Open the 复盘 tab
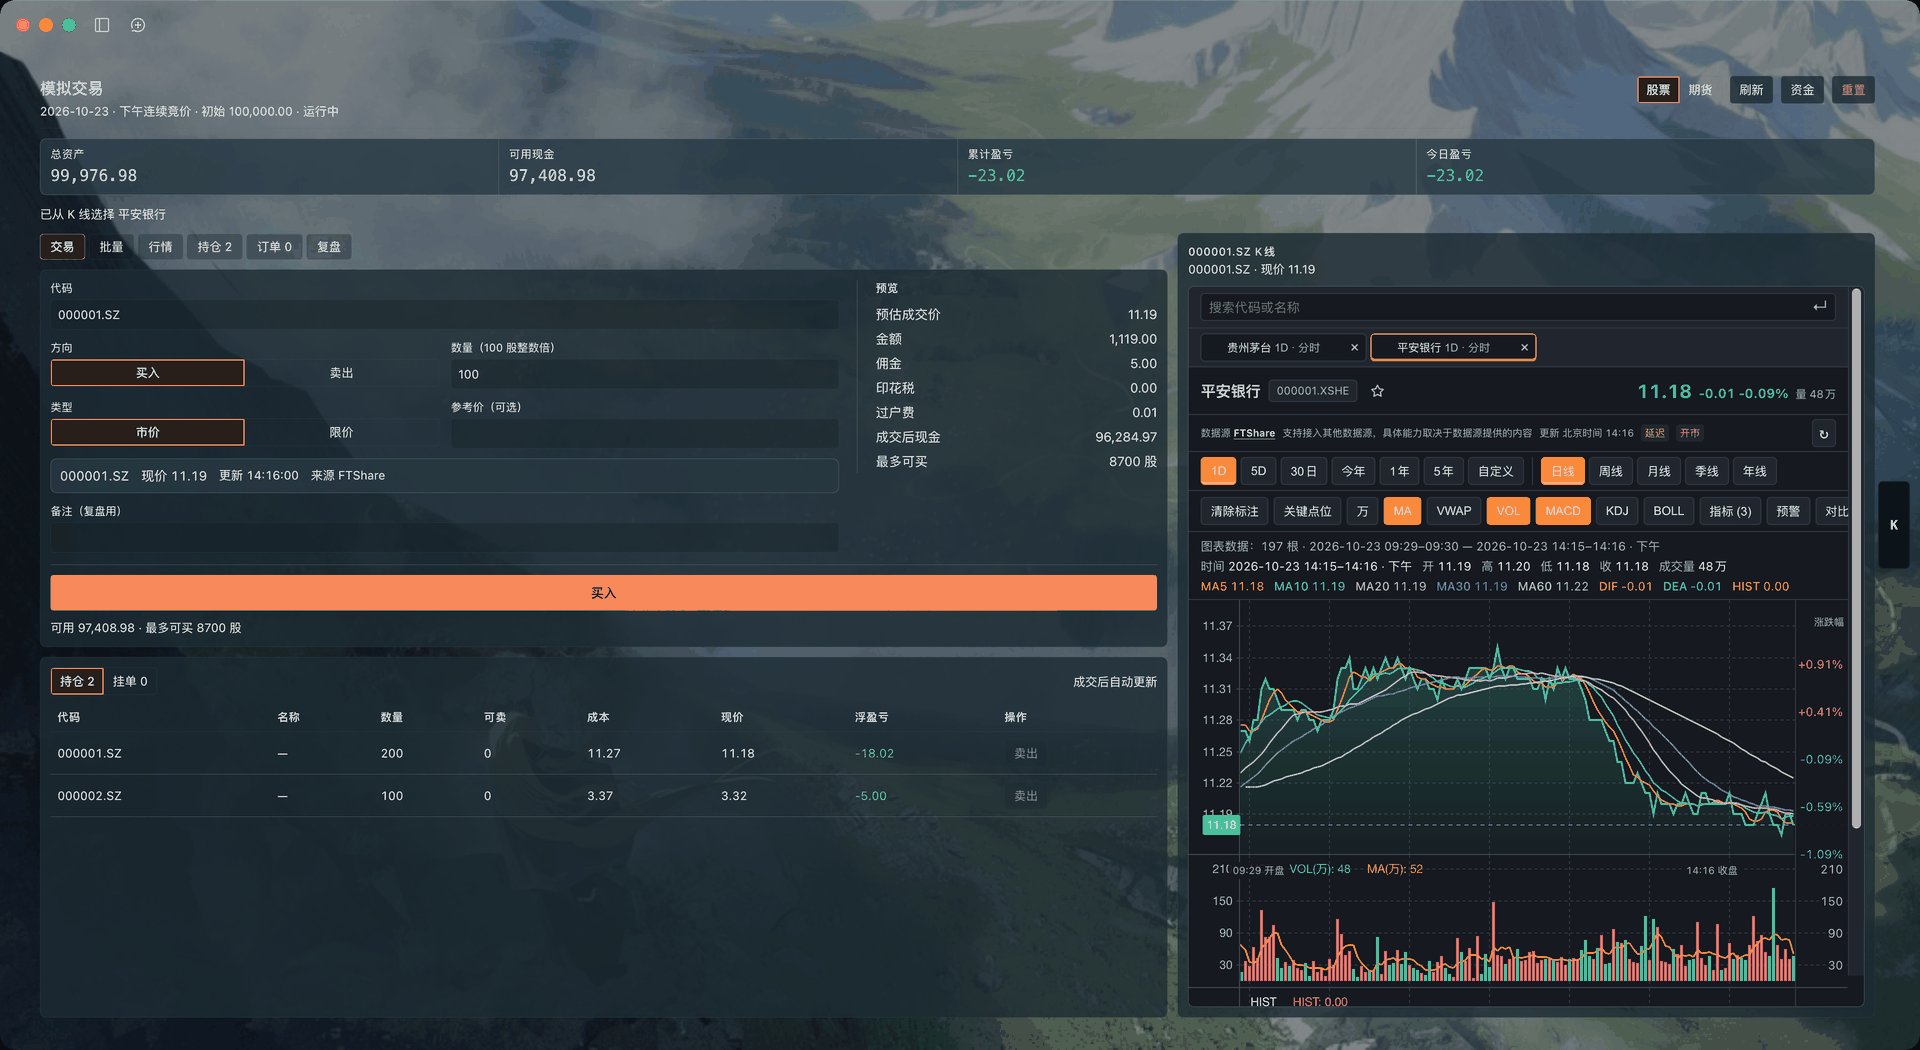This screenshot has height=1050, width=1920. [x=329, y=247]
